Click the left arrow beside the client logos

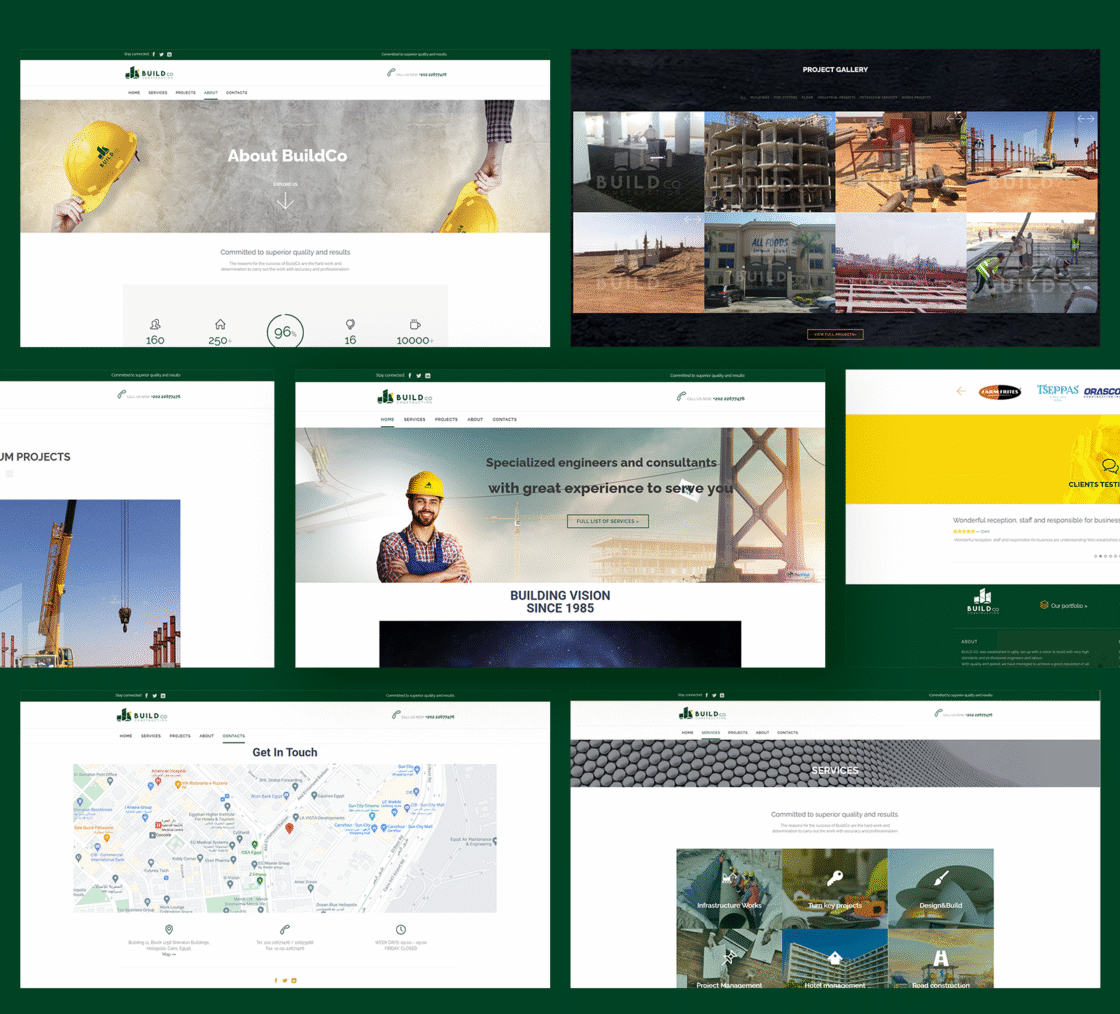961,391
